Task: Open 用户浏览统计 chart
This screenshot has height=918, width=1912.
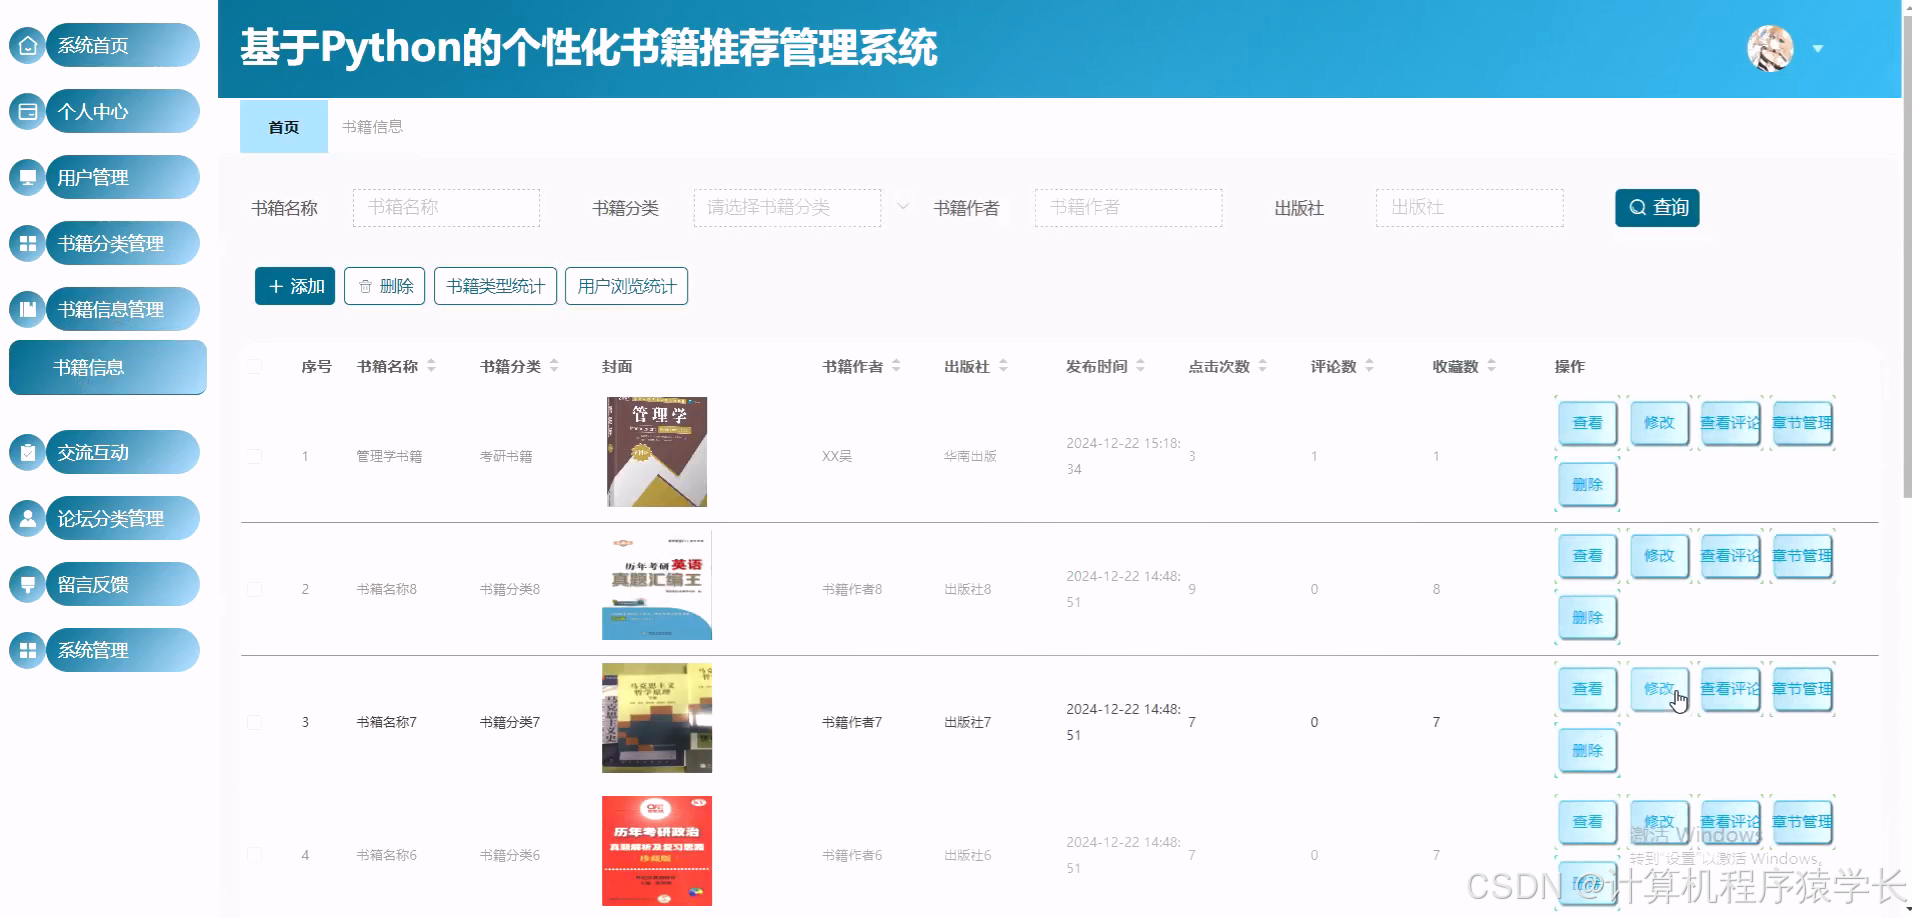Action: click(626, 286)
